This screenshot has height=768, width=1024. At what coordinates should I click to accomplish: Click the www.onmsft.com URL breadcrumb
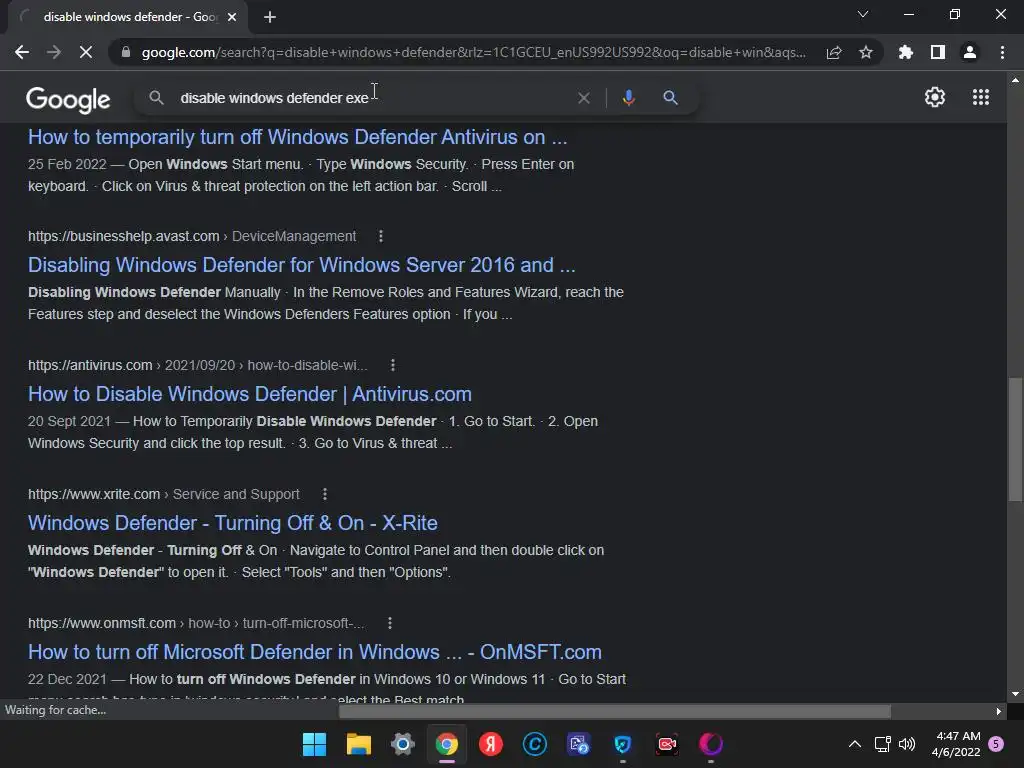coord(196,623)
